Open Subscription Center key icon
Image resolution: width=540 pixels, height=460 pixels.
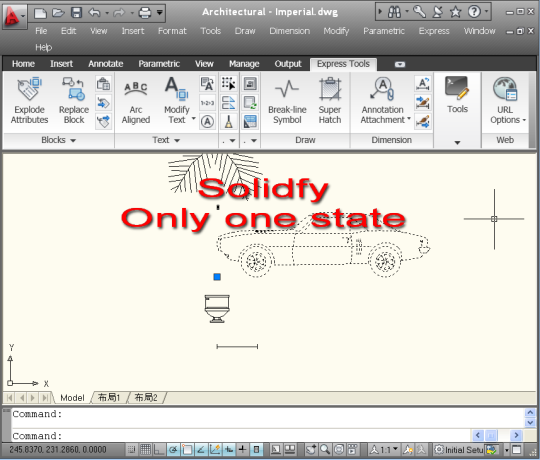point(419,12)
